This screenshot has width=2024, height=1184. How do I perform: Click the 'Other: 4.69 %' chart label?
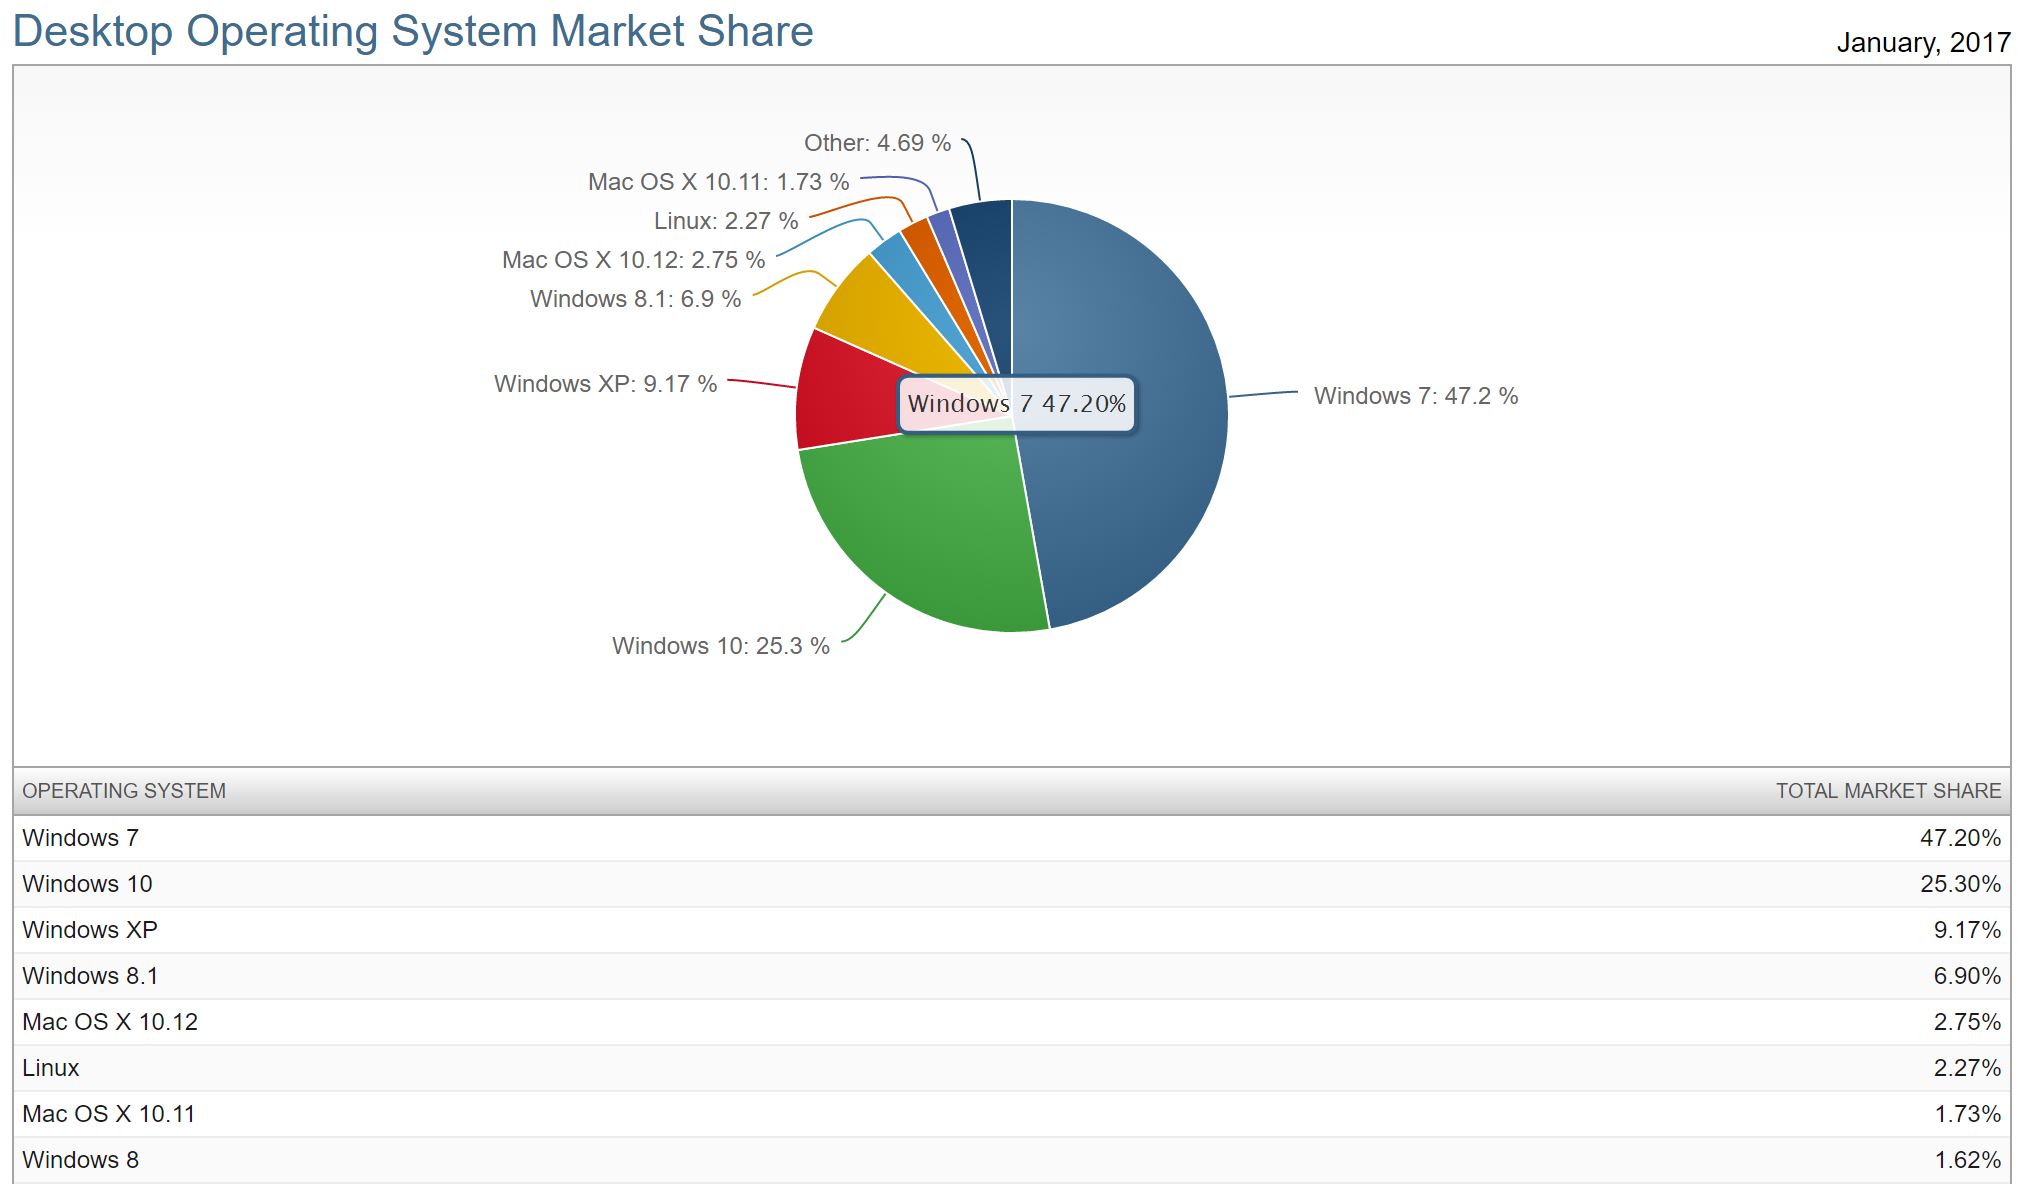point(877,143)
